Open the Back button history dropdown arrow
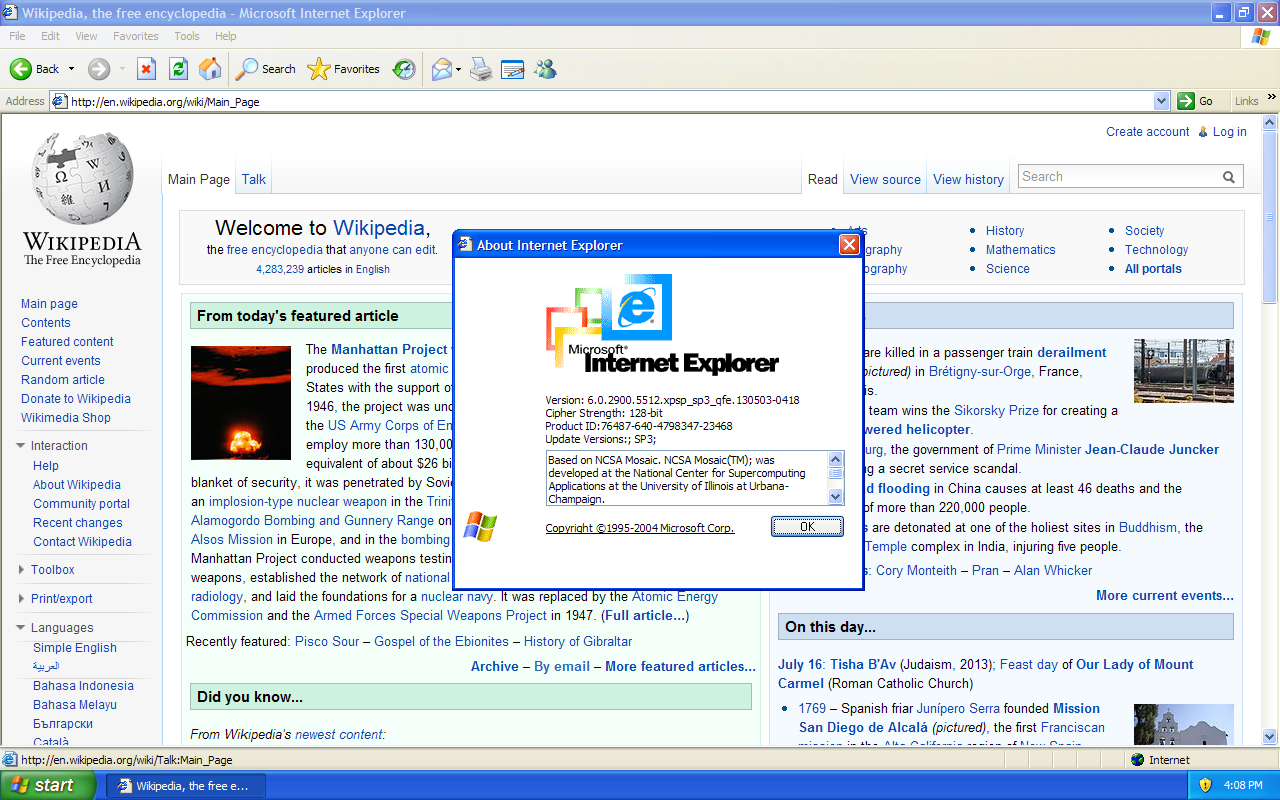 71,69
